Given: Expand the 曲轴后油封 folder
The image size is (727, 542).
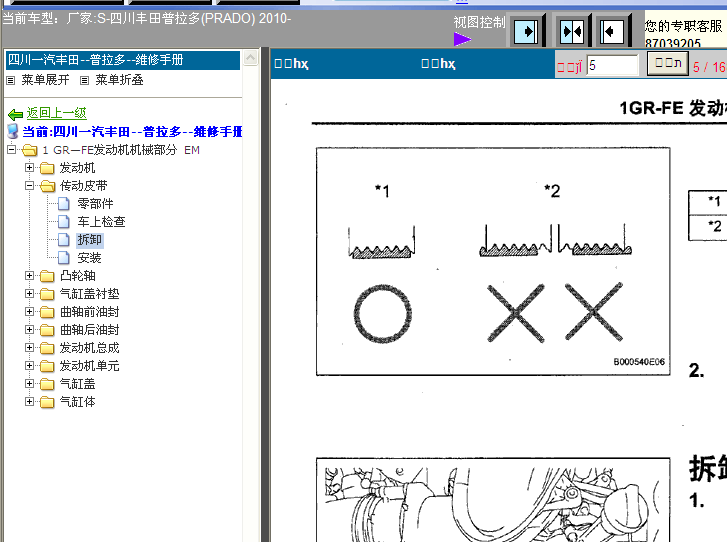Looking at the screenshot, I should tap(30, 330).
